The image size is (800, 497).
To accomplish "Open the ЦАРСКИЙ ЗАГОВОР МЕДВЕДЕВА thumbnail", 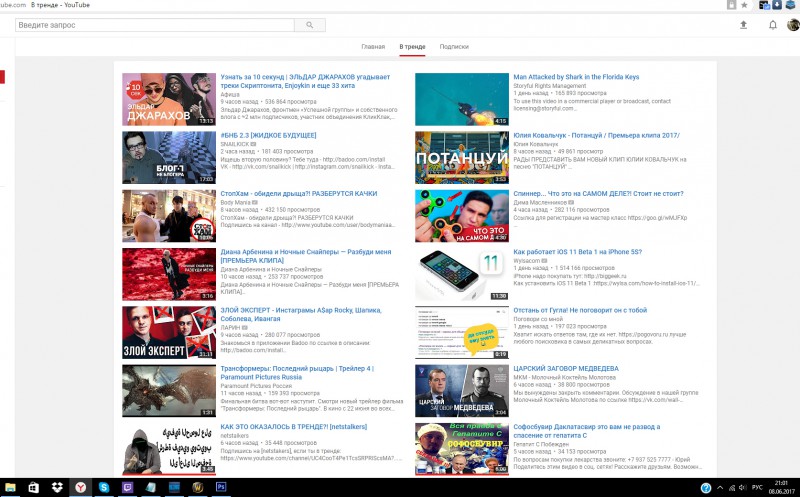I will pyautogui.click(x=462, y=391).
